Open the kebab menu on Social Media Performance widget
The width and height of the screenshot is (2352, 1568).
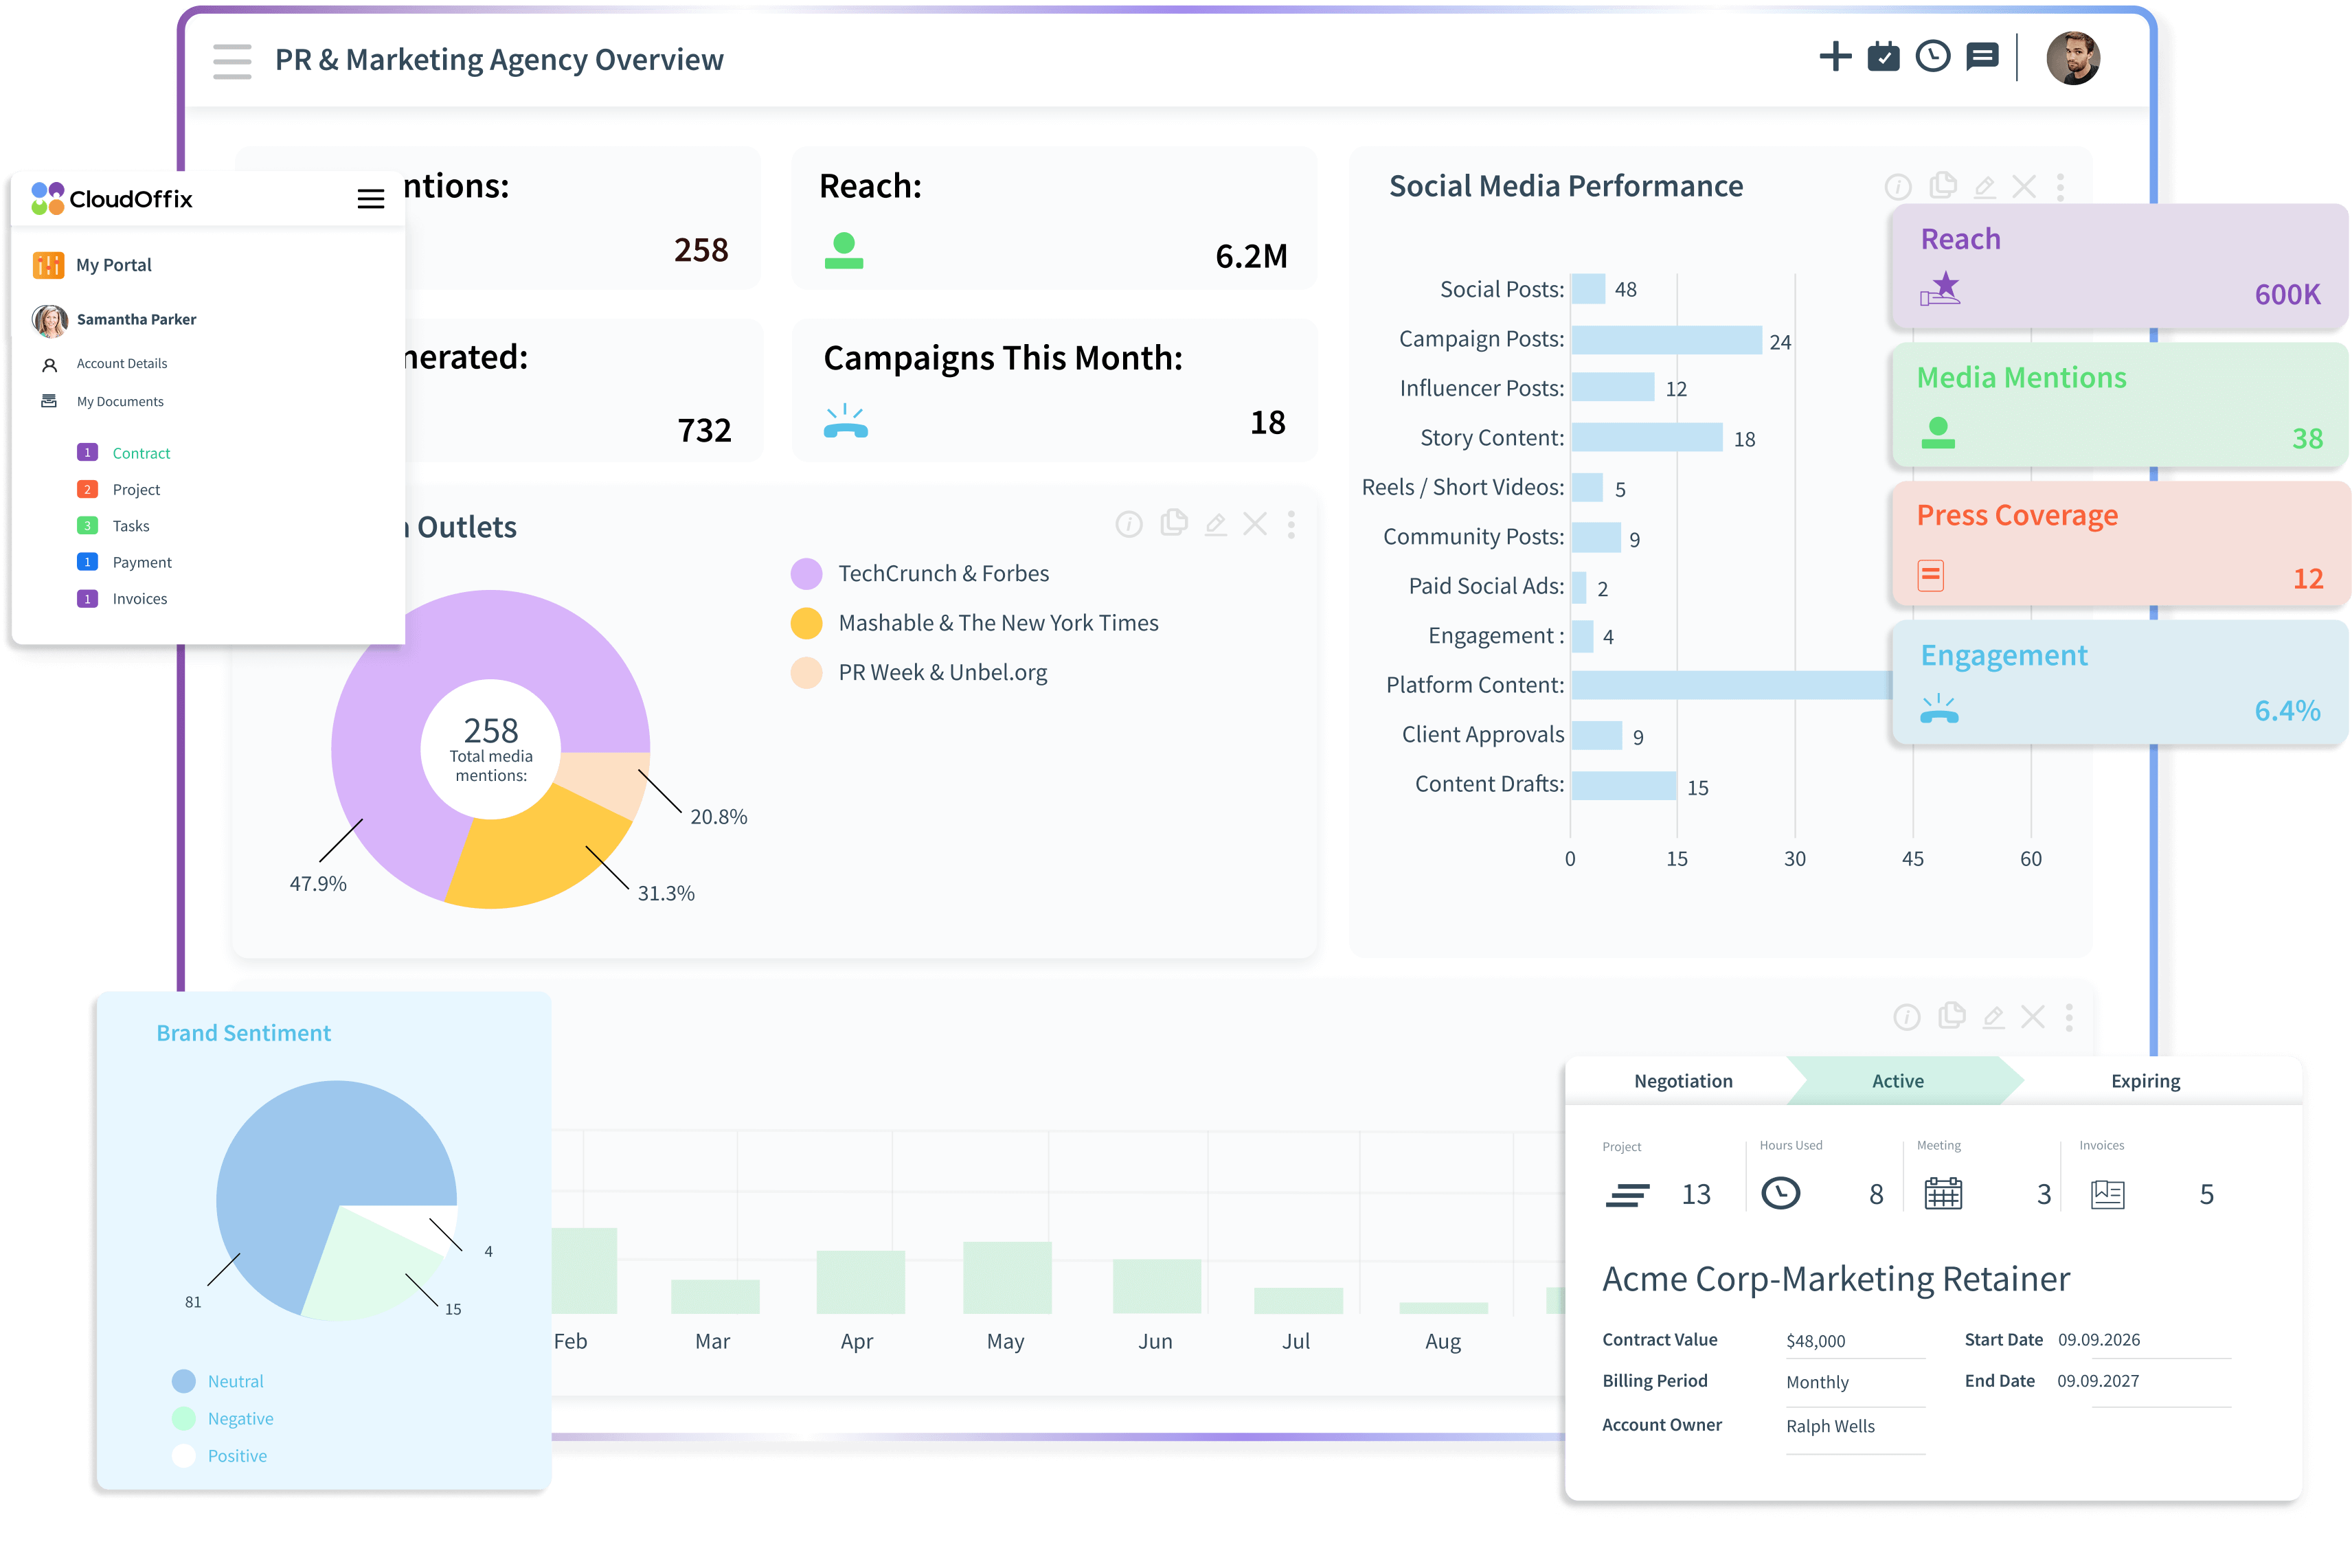[2060, 186]
